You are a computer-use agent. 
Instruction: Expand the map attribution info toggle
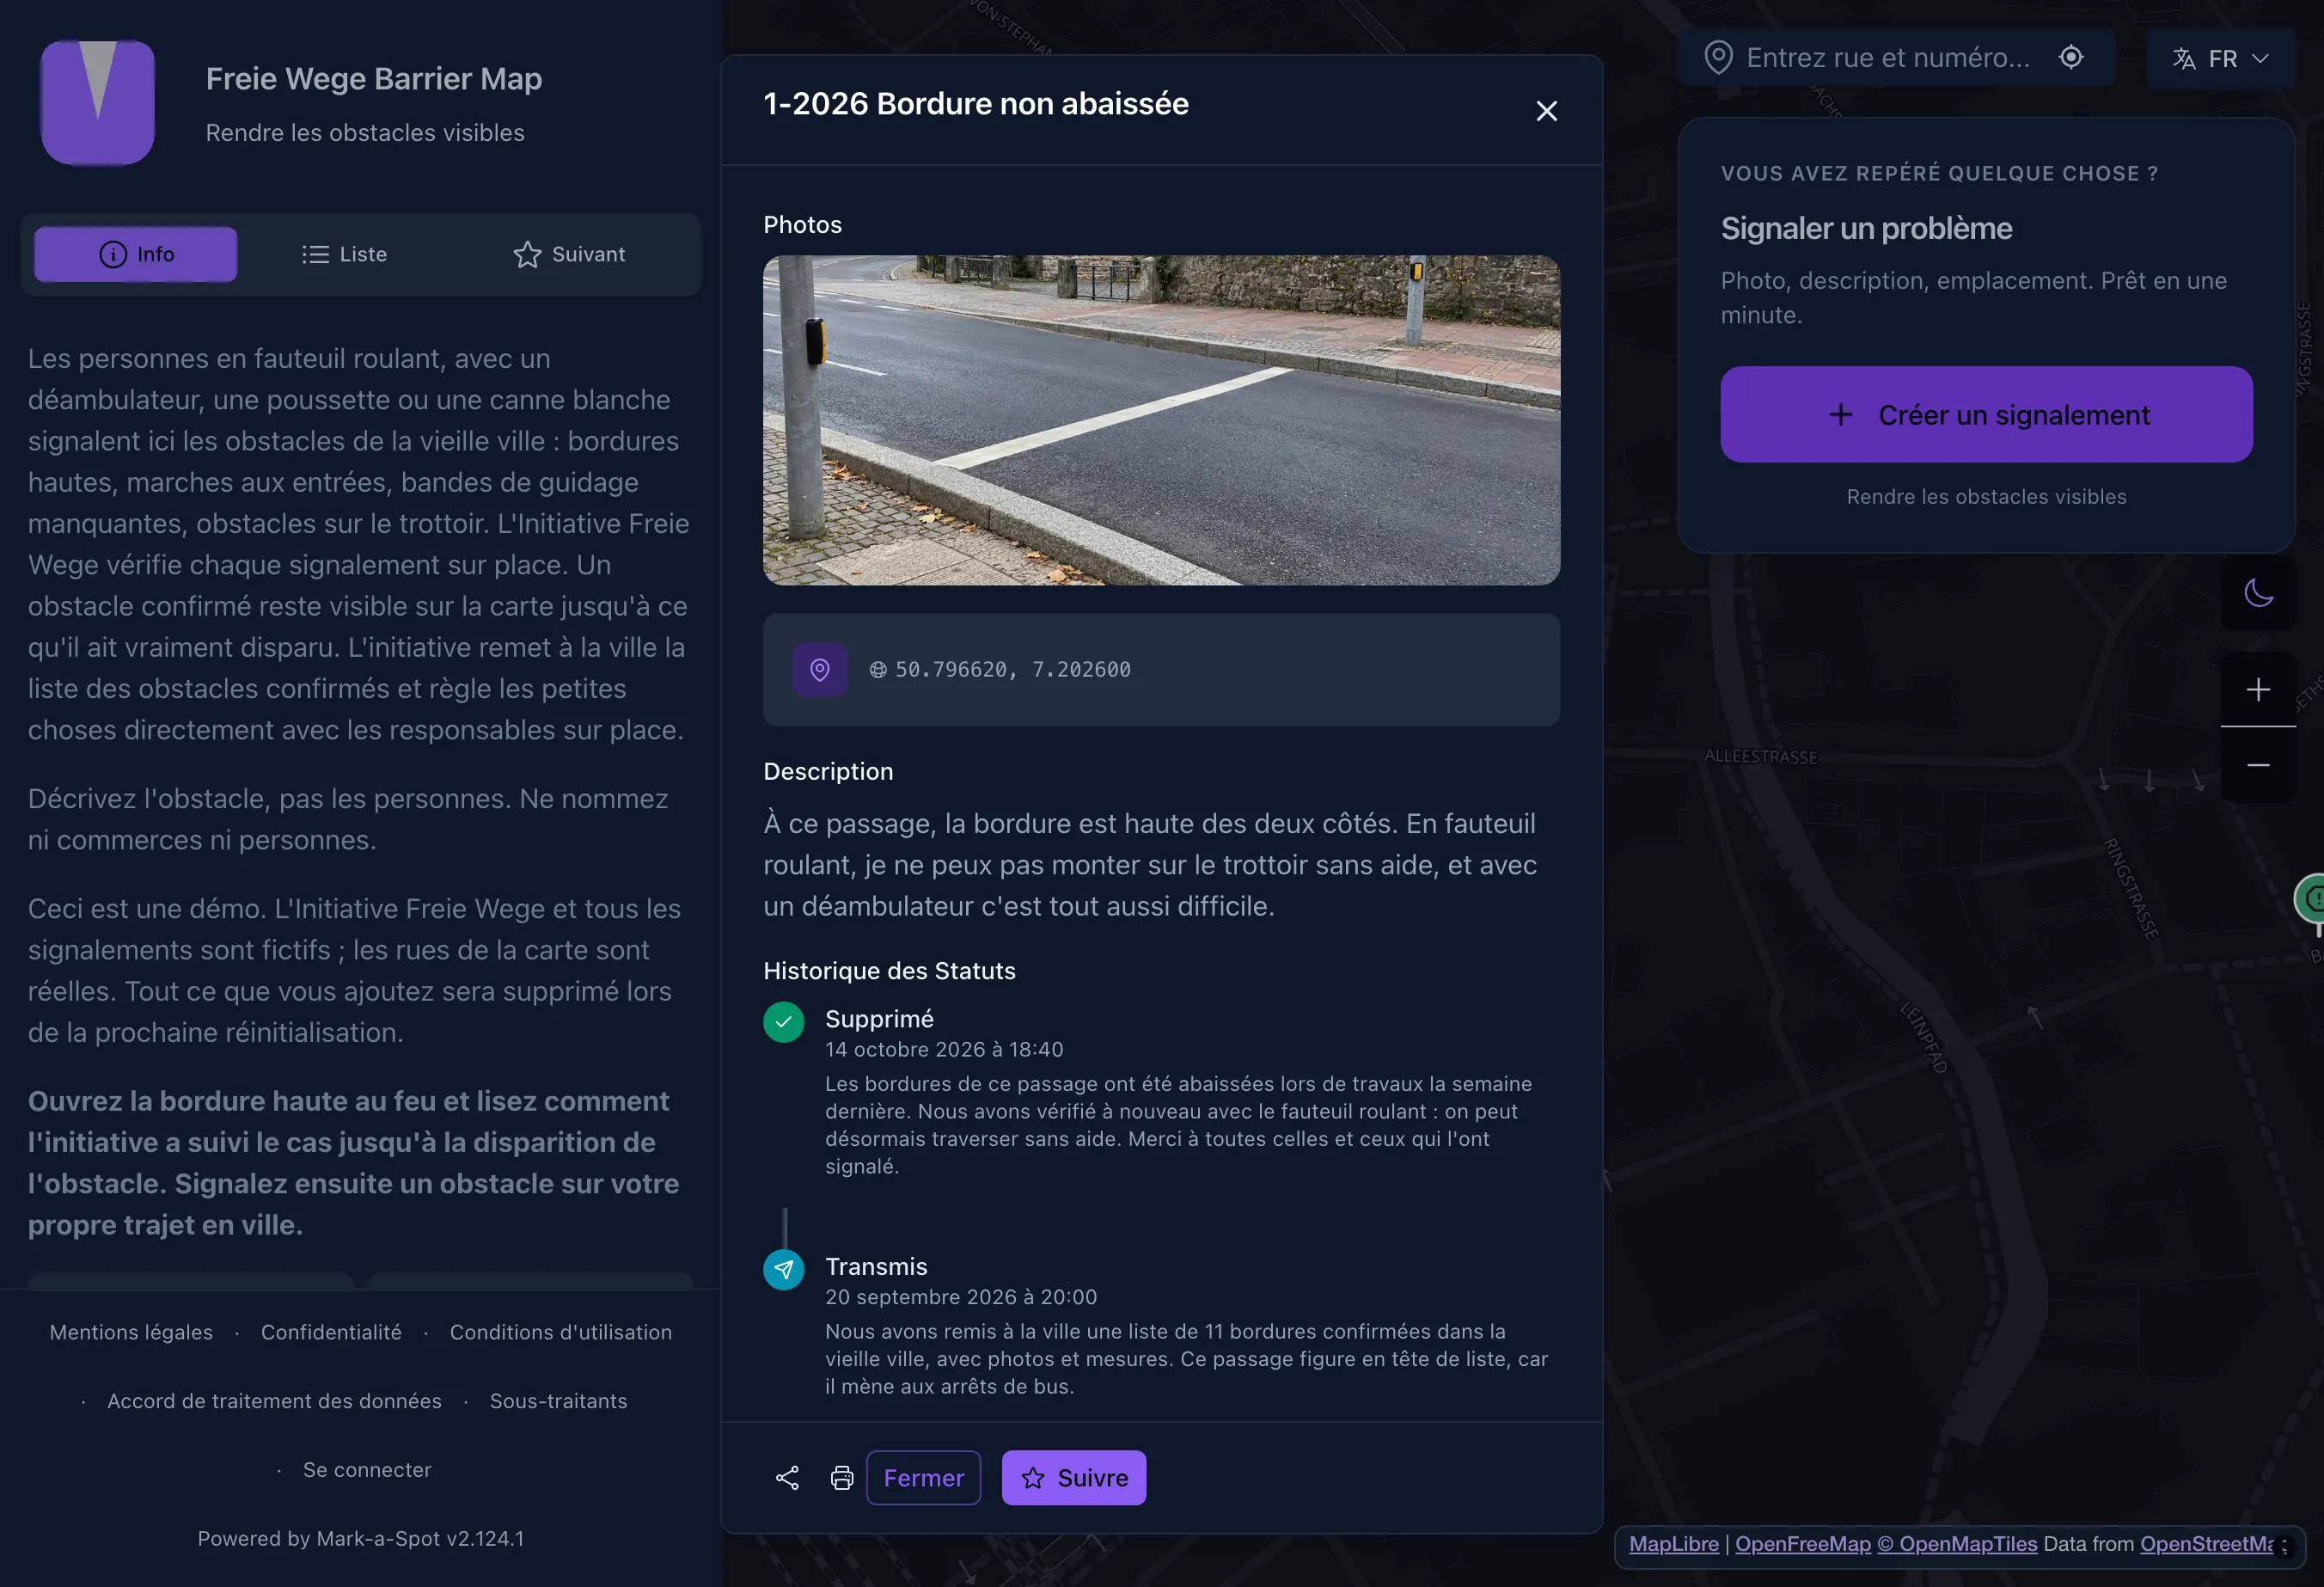pyautogui.click(x=2285, y=1546)
